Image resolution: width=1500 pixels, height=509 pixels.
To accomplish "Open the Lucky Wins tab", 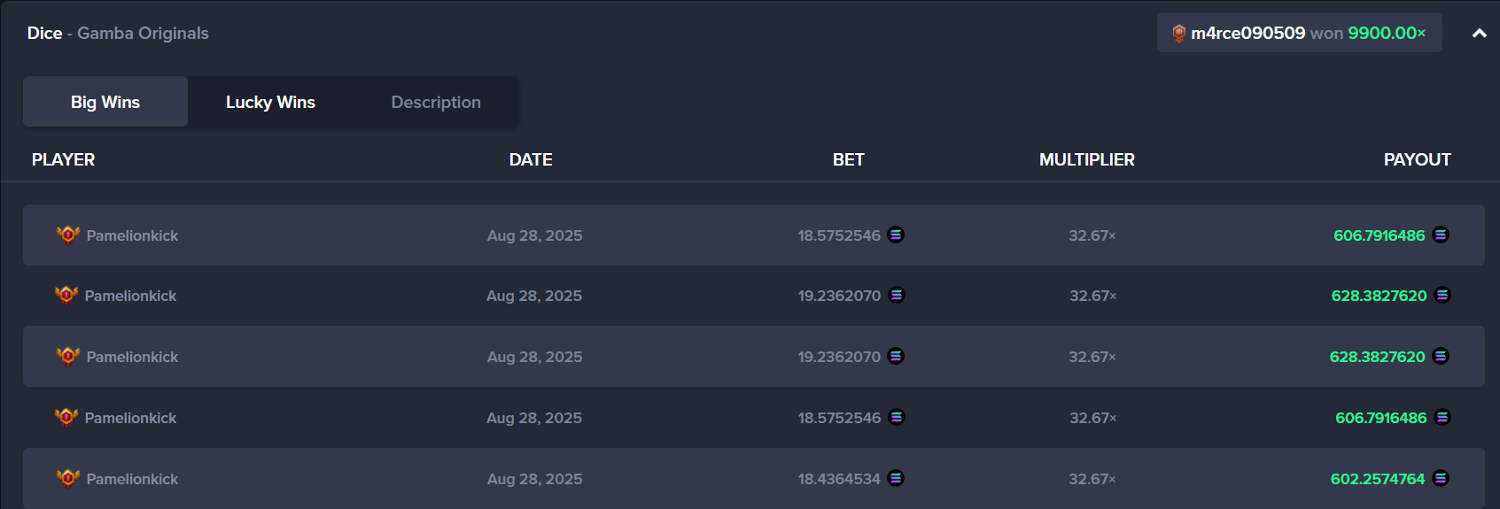I will [270, 102].
